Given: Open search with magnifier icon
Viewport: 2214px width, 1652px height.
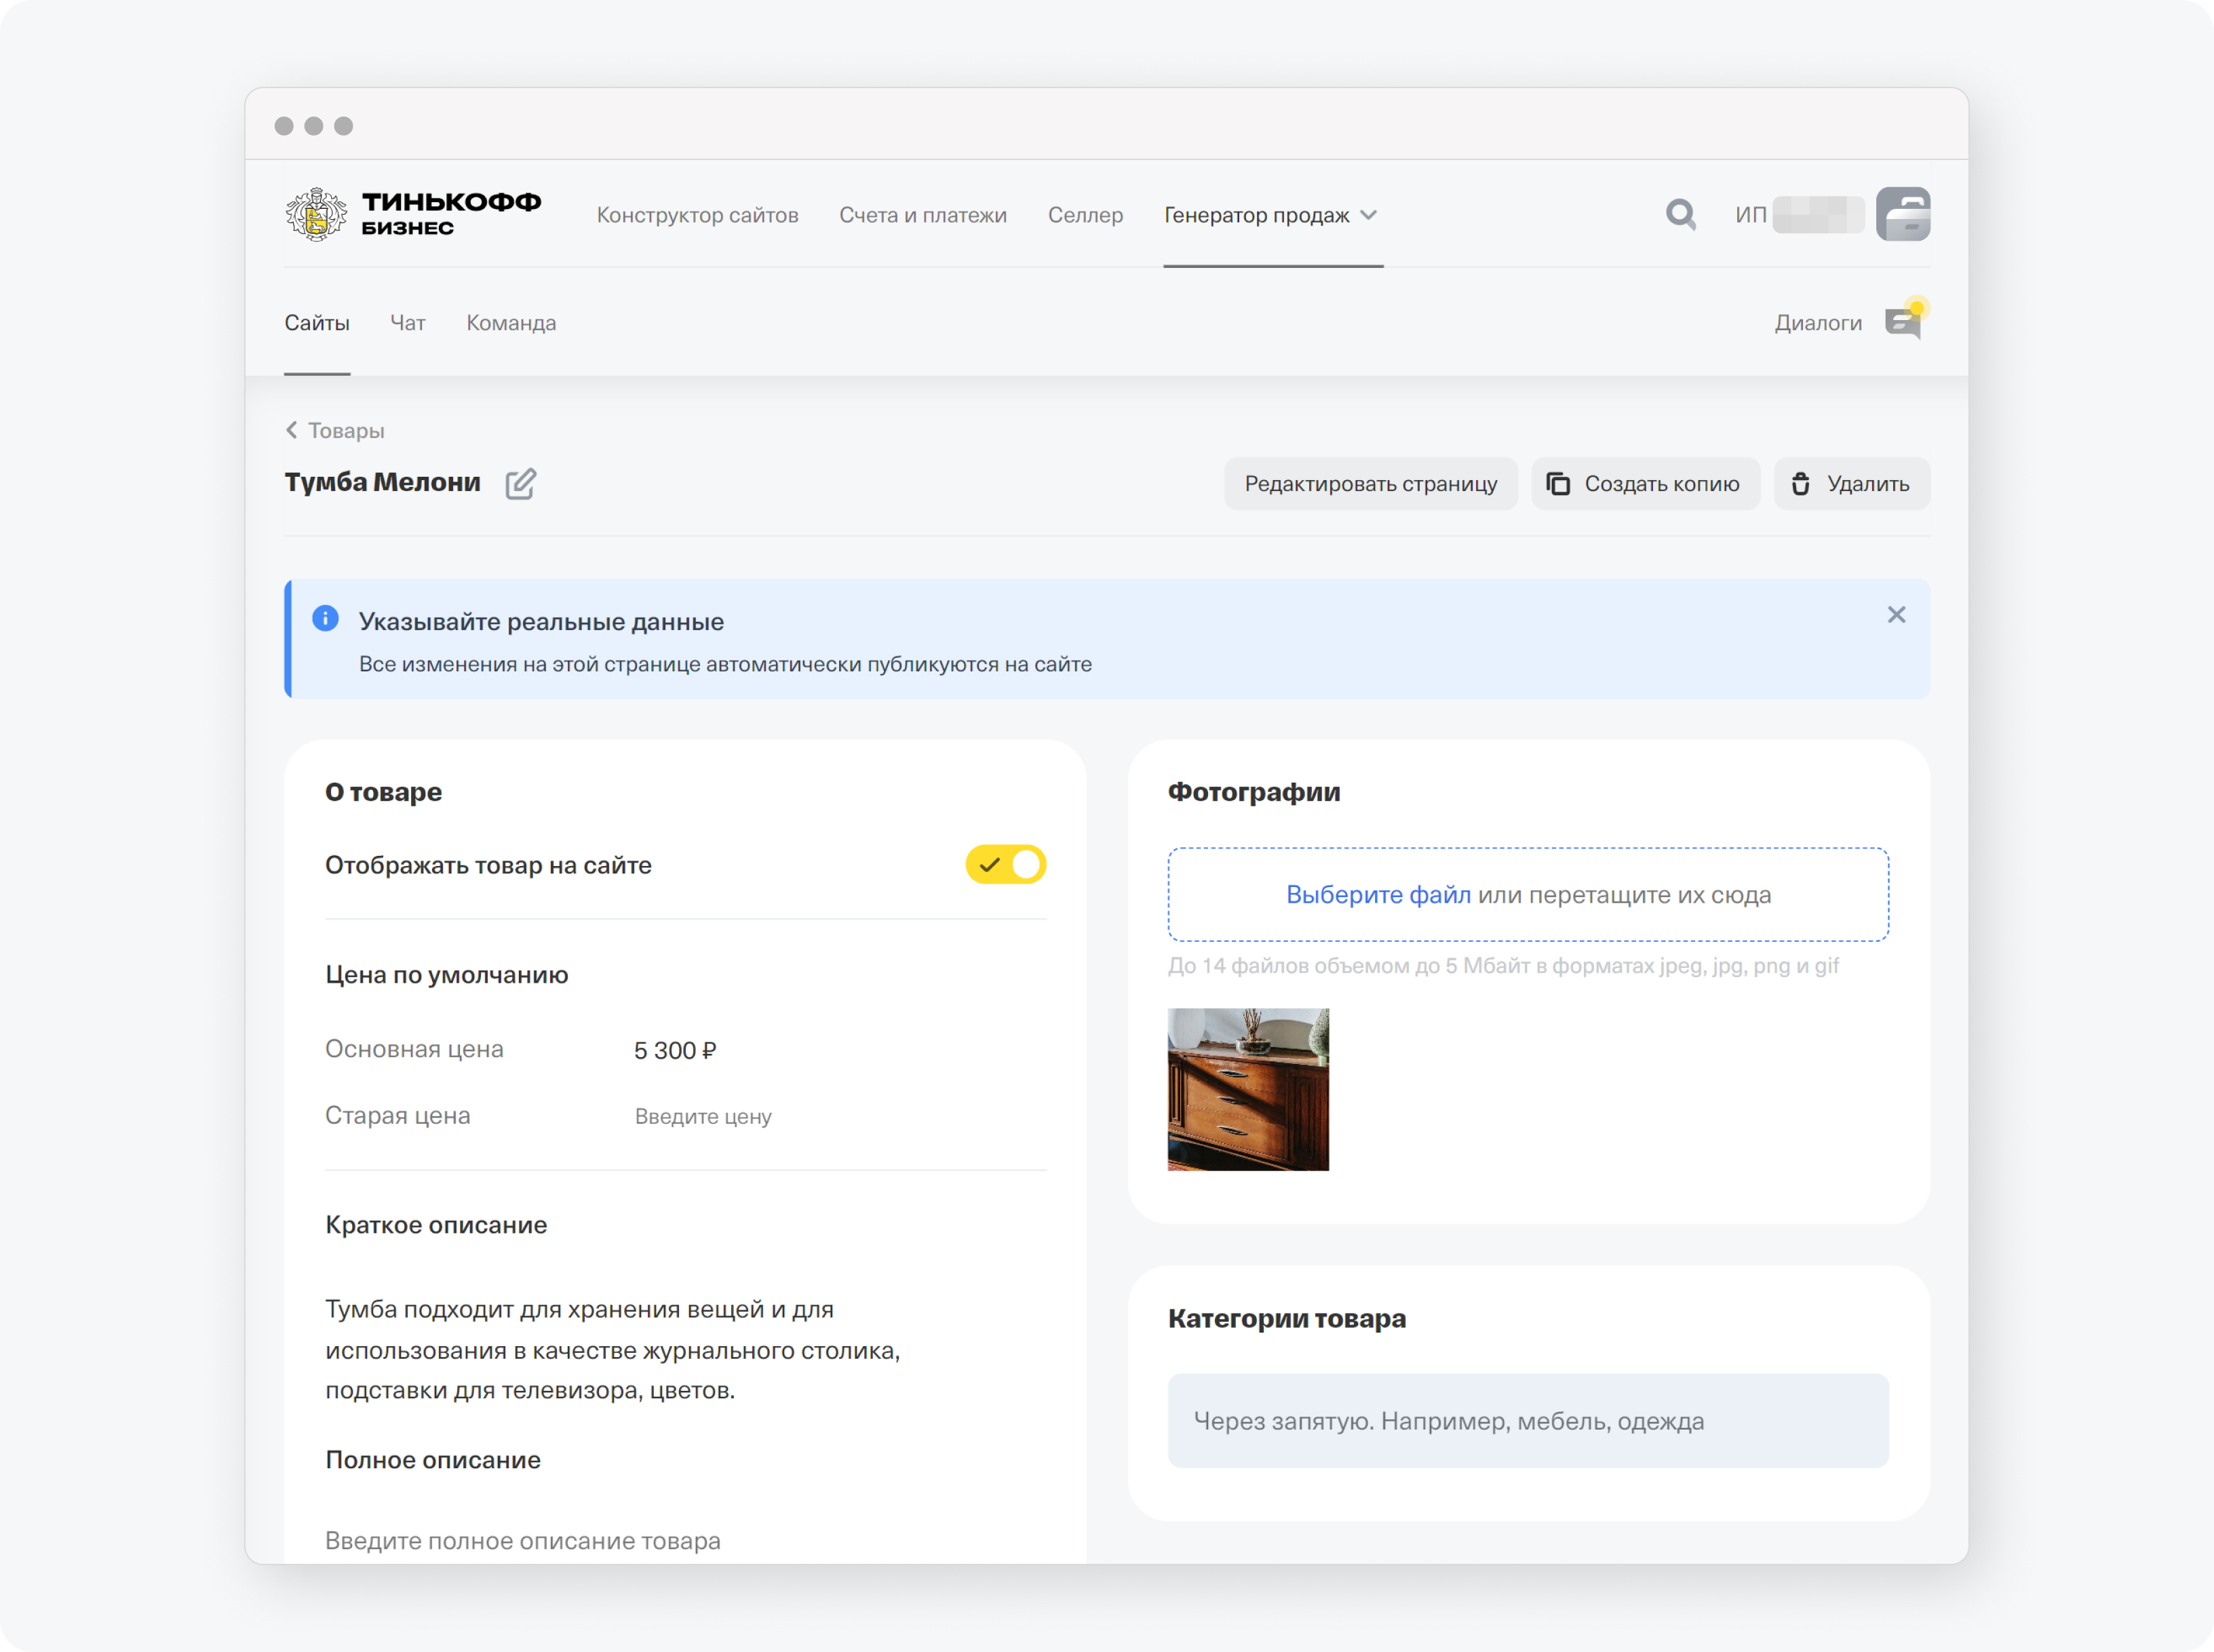Looking at the screenshot, I should (1681, 214).
